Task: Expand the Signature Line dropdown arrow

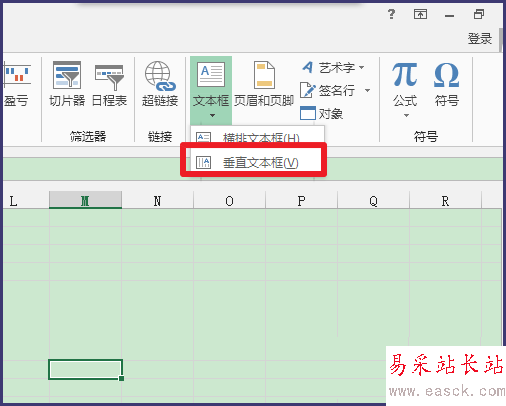Action: pyautogui.click(x=367, y=90)
